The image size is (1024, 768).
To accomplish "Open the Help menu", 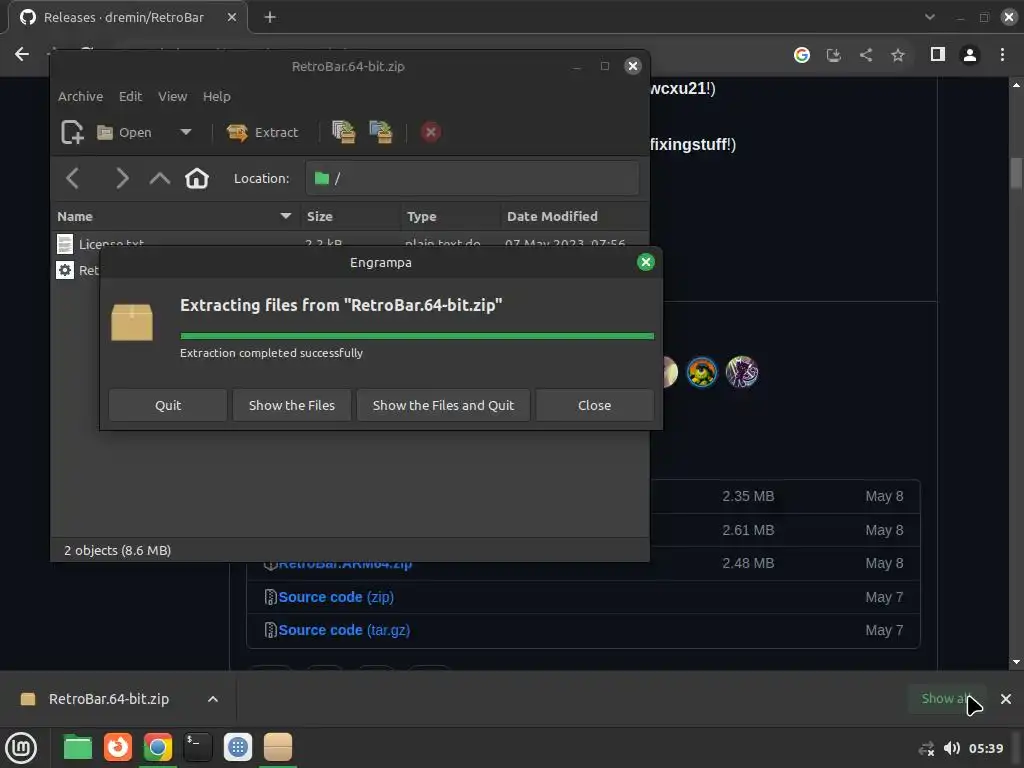I will pos(216,97).
